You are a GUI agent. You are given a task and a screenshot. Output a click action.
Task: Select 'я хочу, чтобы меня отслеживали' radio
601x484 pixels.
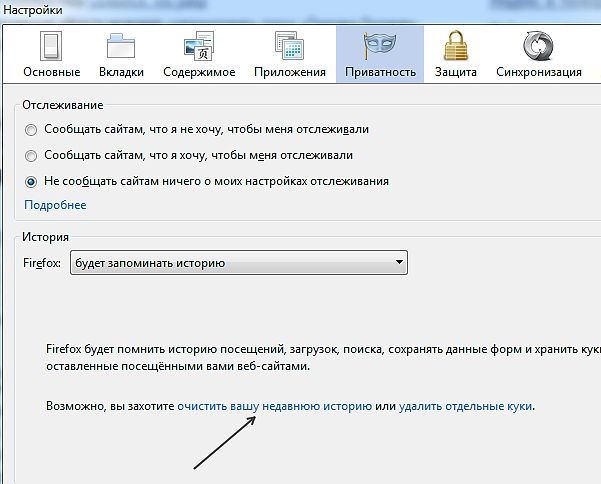(x=31, y=156)
